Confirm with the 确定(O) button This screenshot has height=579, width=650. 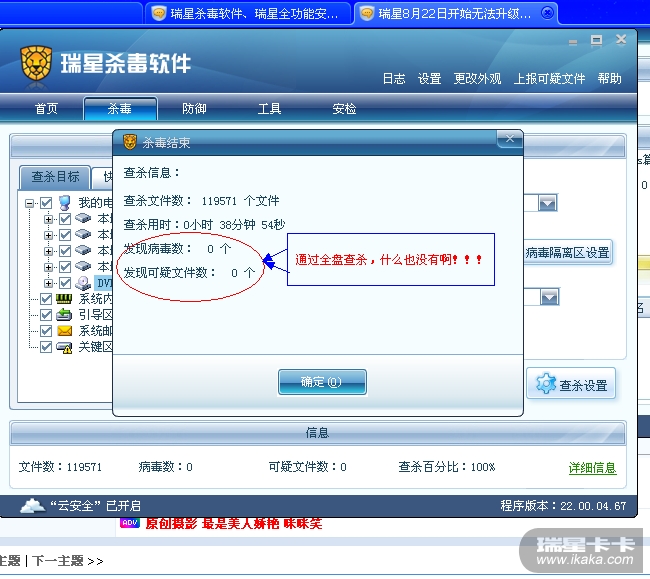click(x=322, y=382)
